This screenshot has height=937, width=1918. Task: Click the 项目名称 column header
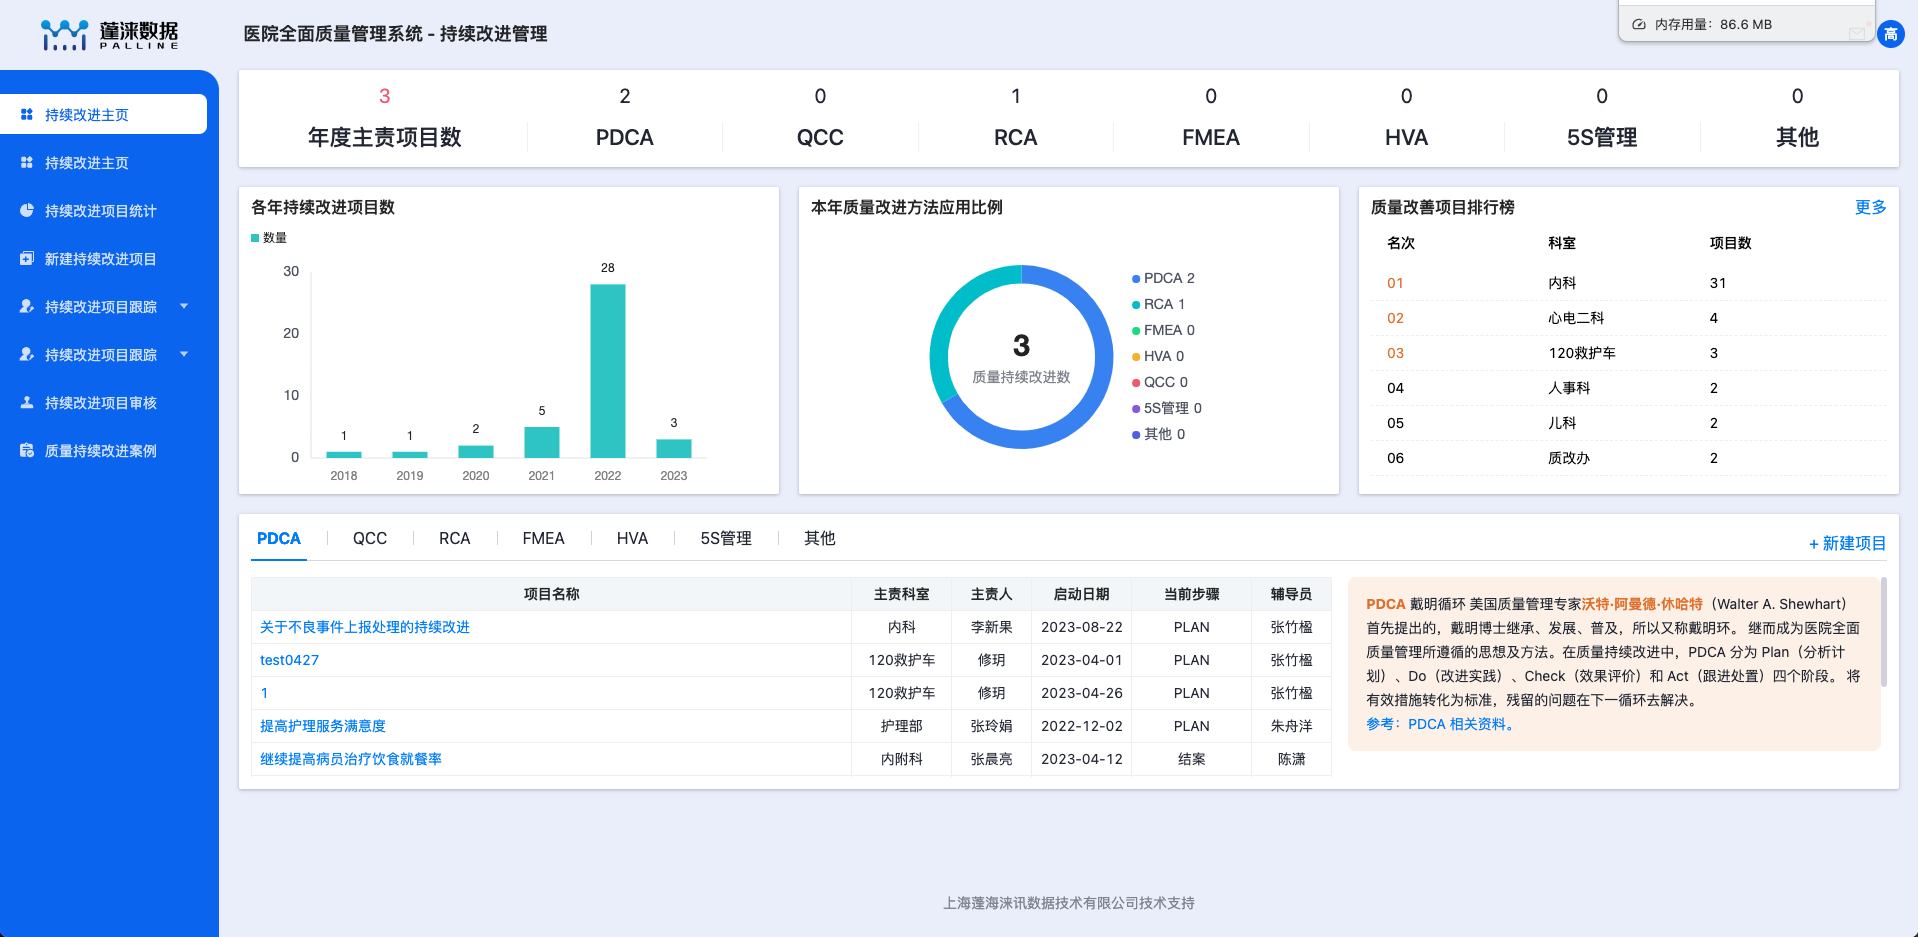[552, 594]
